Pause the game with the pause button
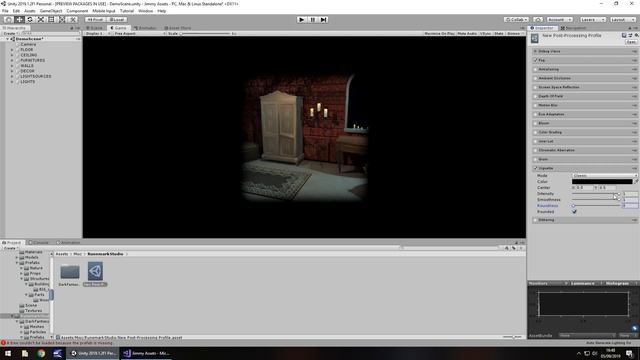The height and width of the screenshot is (360, 640). click(313, 19)
